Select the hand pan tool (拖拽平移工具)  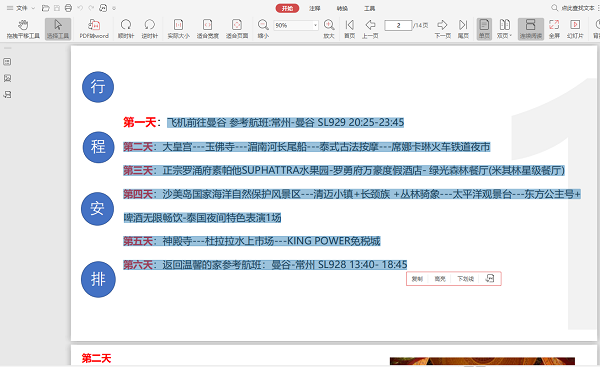(x=23, y=29)
